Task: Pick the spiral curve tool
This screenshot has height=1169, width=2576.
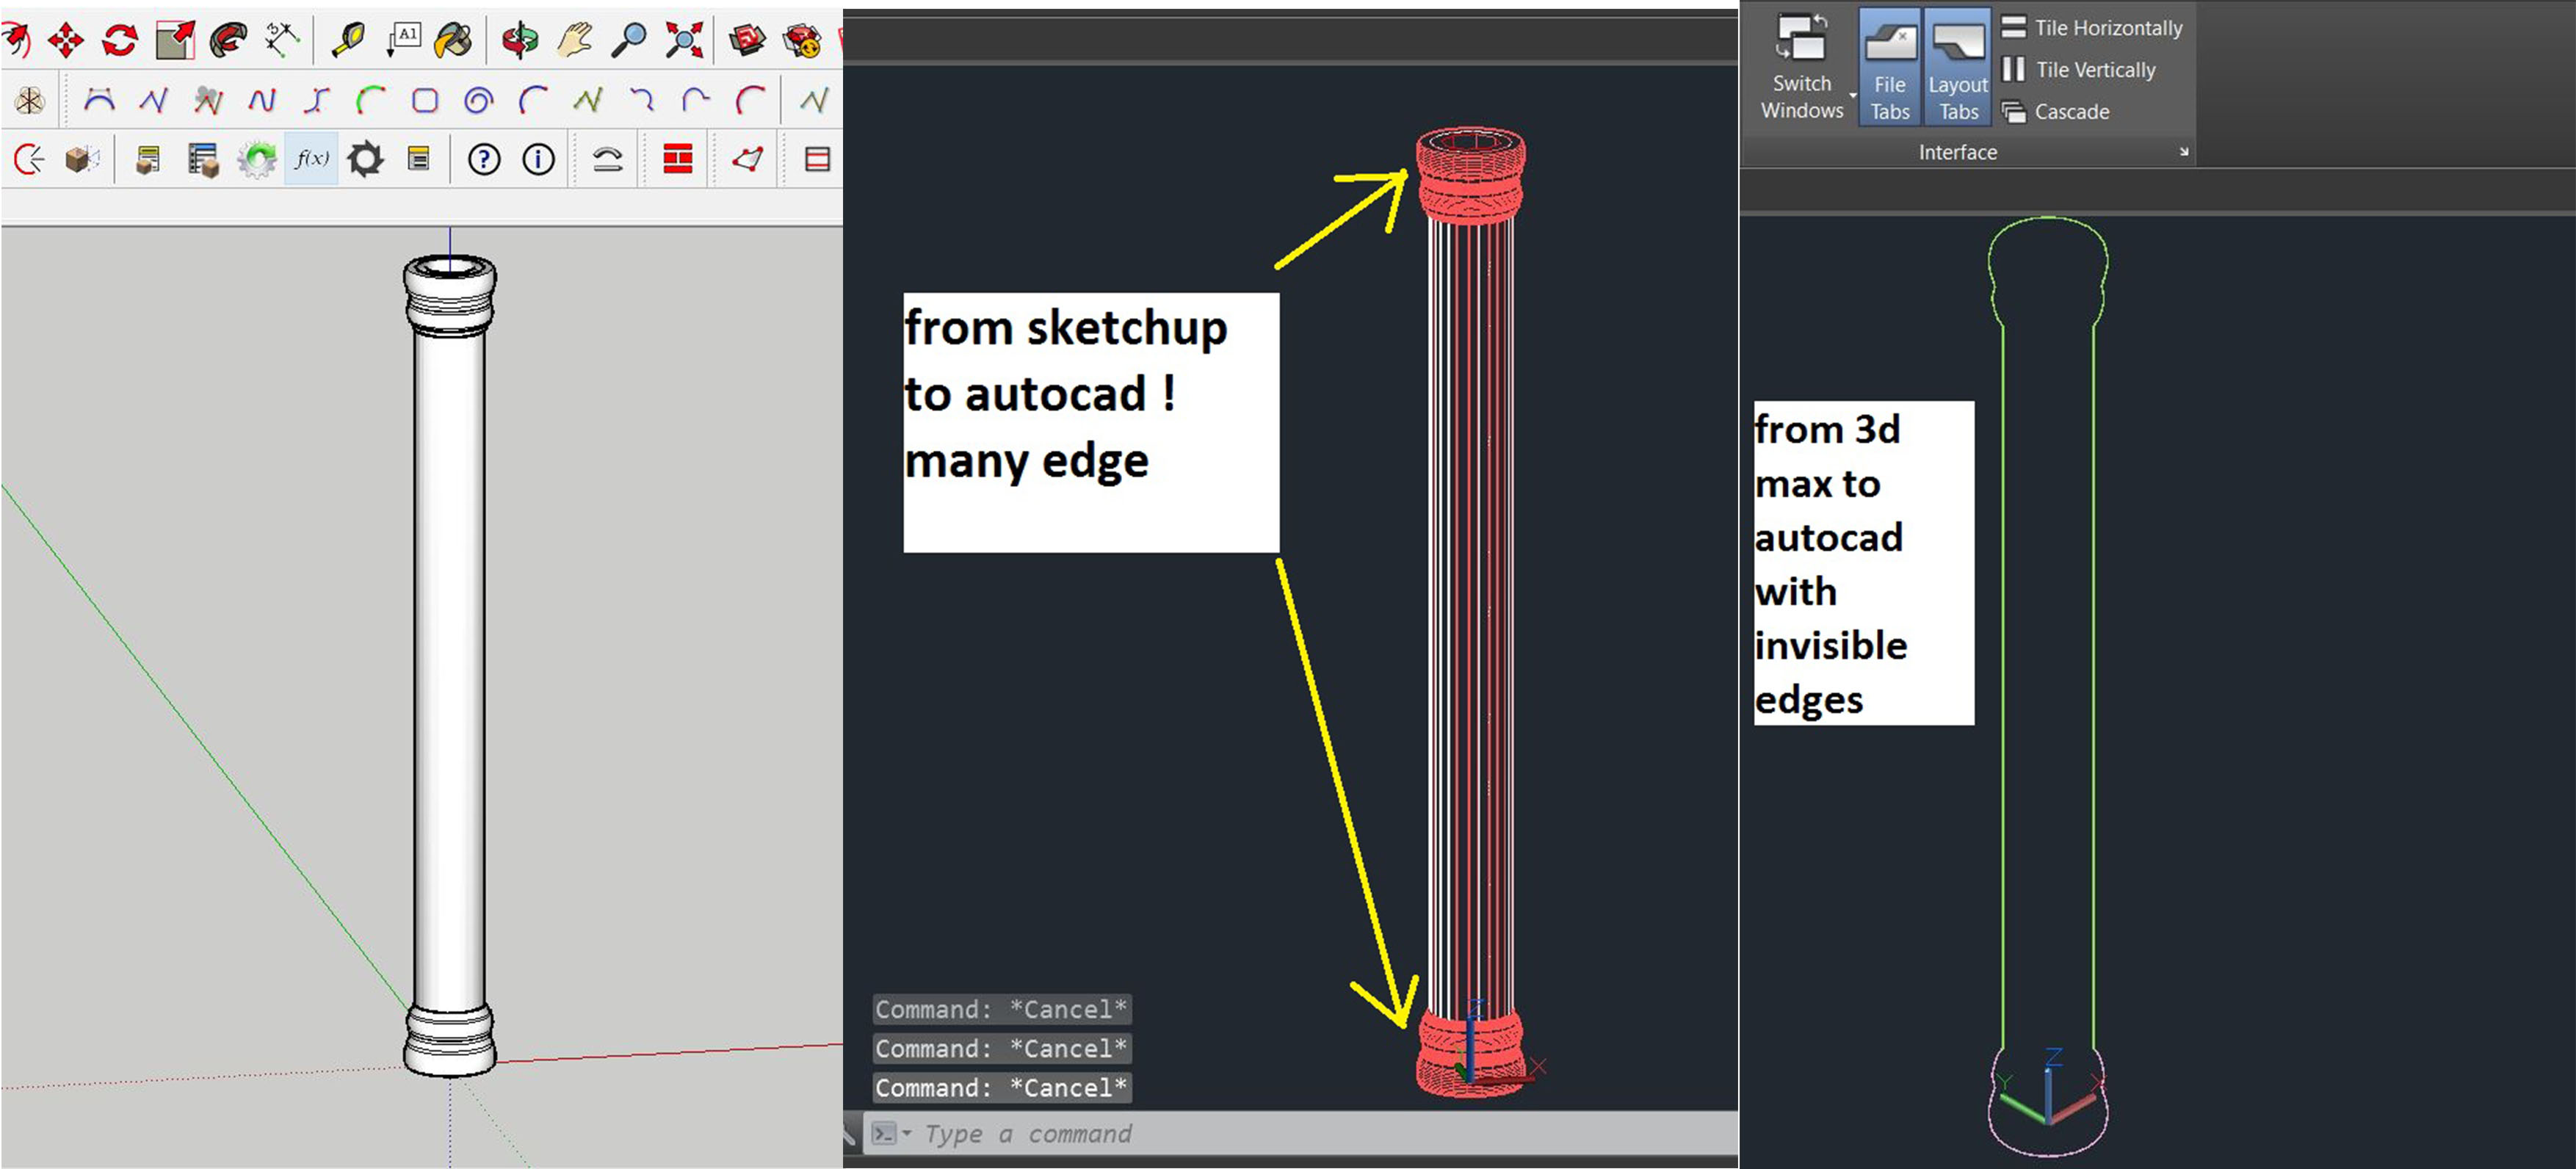Action: pyautogui.click(x=479, y=100)
